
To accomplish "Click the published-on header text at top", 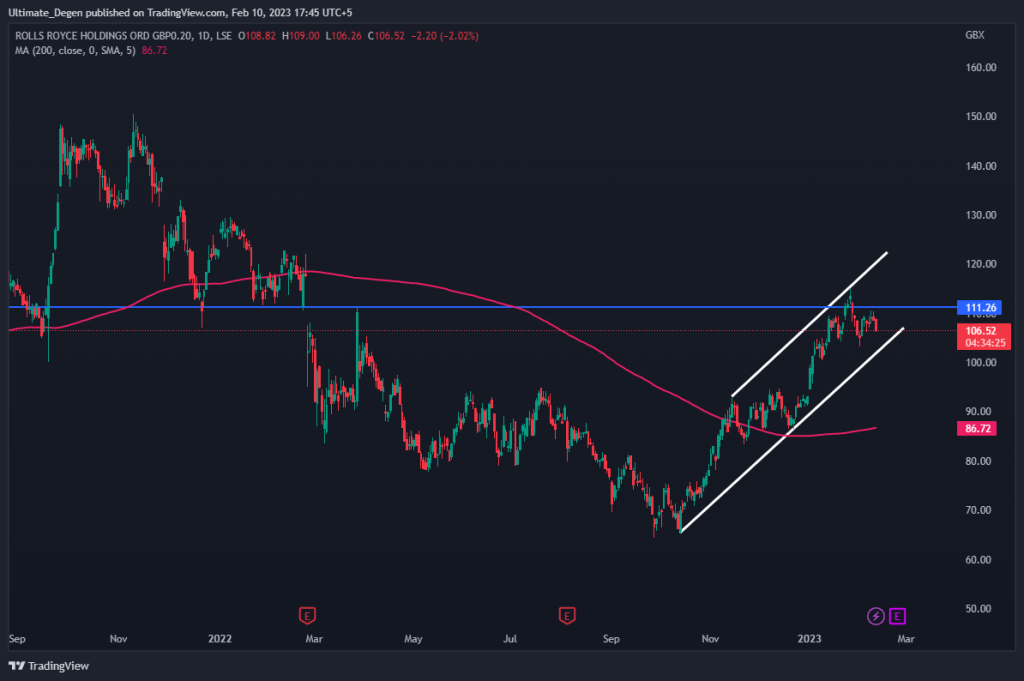I will [x=180, y=12].
